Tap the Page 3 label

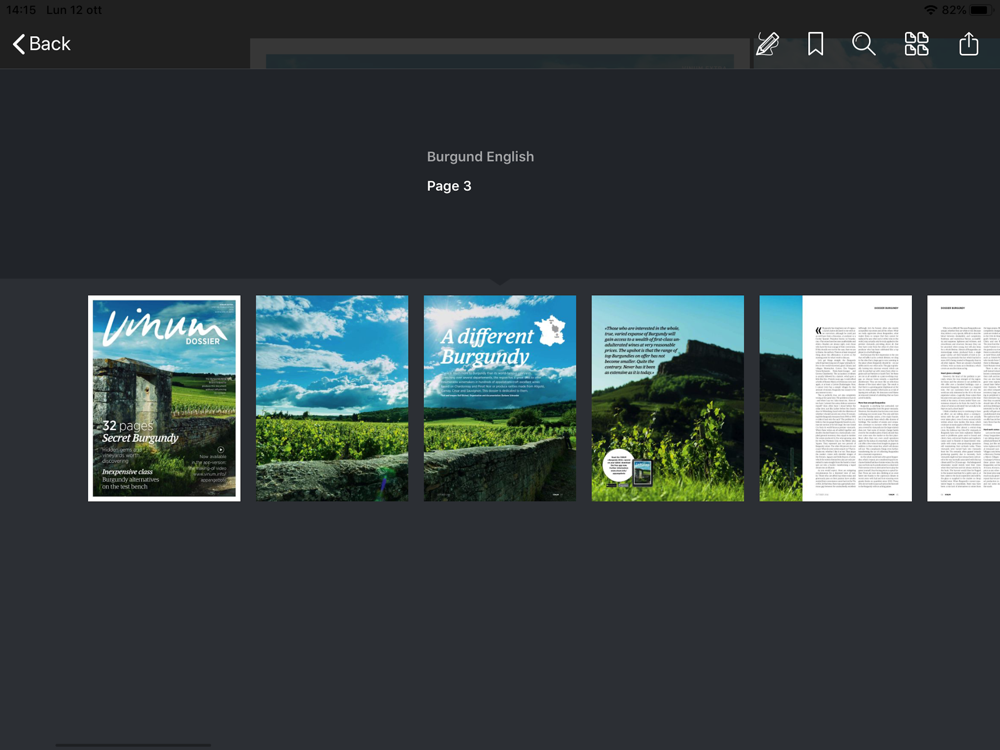pyautogui.click(x=449, y=186)
